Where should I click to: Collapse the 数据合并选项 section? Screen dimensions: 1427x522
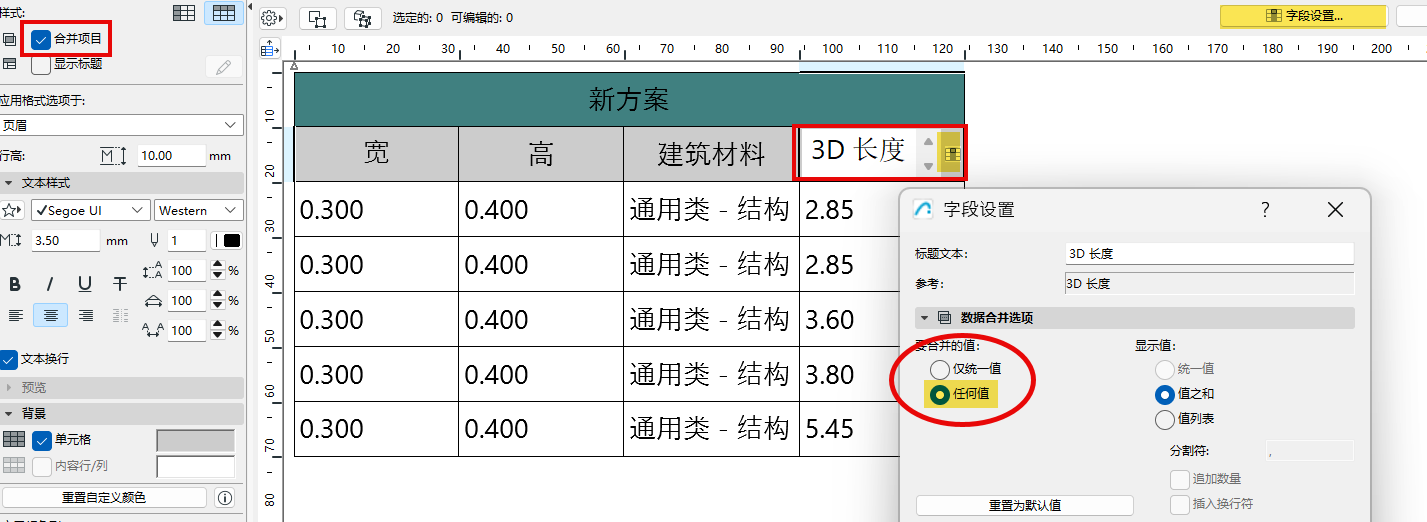922,318
